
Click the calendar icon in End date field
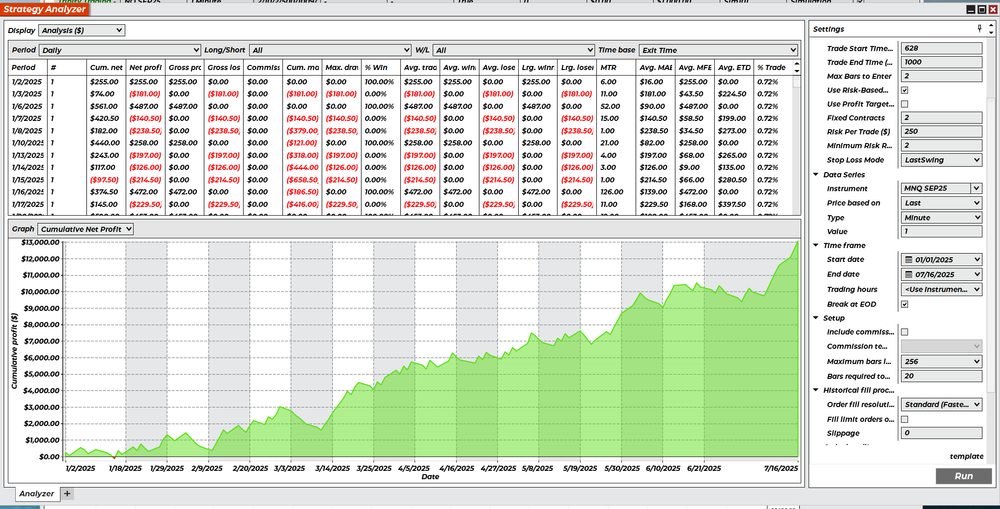click(909, 274)
